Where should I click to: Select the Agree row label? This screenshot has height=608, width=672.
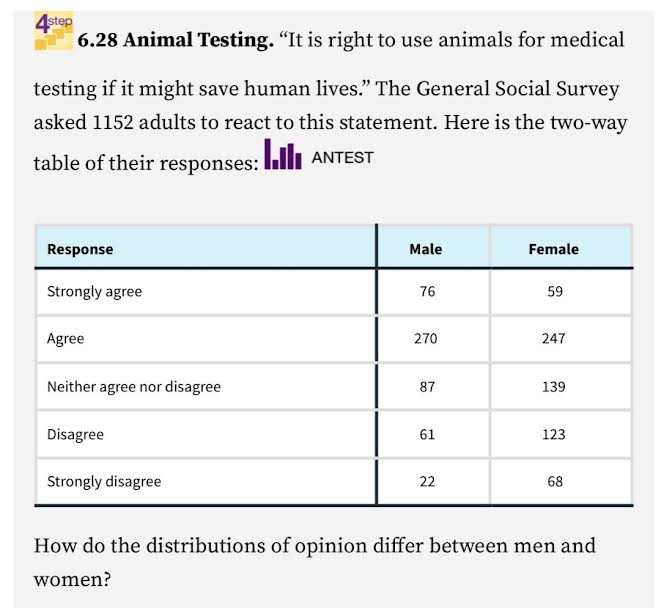click(66, 339)
